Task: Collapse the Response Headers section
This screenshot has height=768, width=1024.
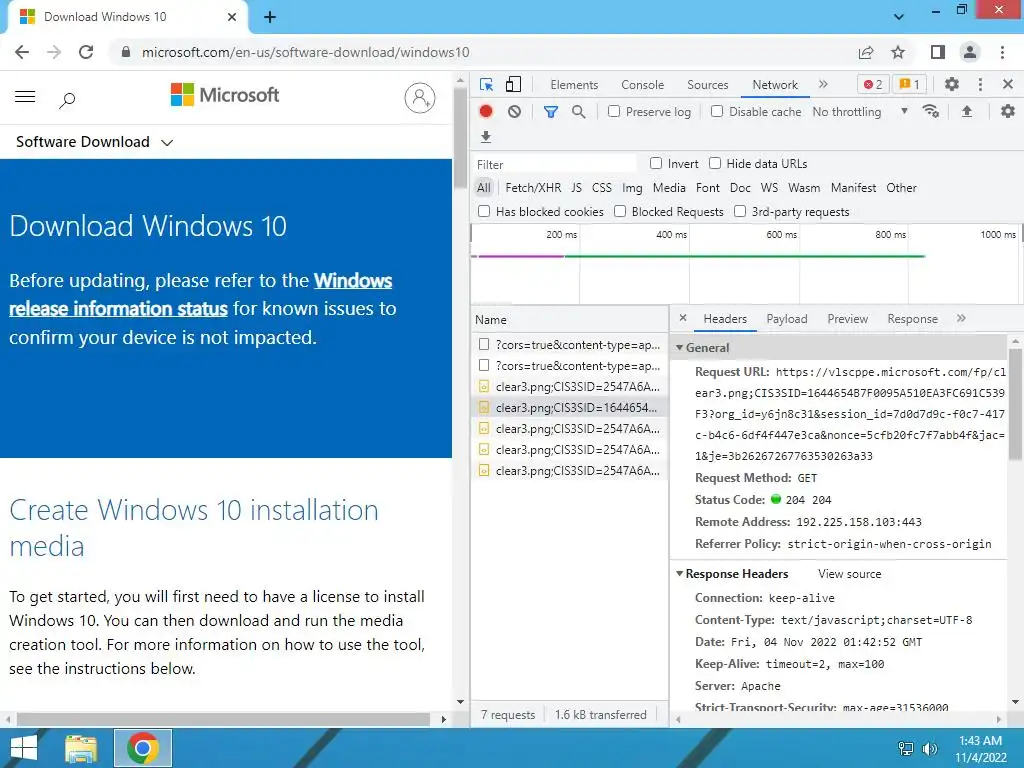Action: click(x=680, y=573)
